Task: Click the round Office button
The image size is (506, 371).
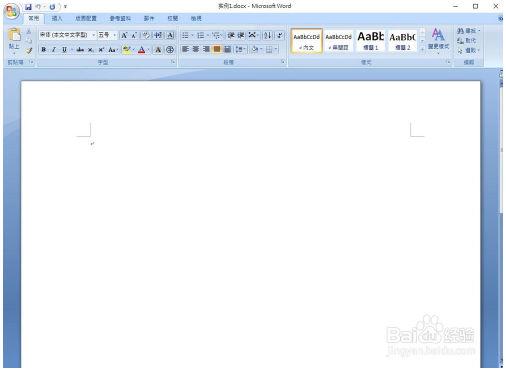Action: pos(11,11)
